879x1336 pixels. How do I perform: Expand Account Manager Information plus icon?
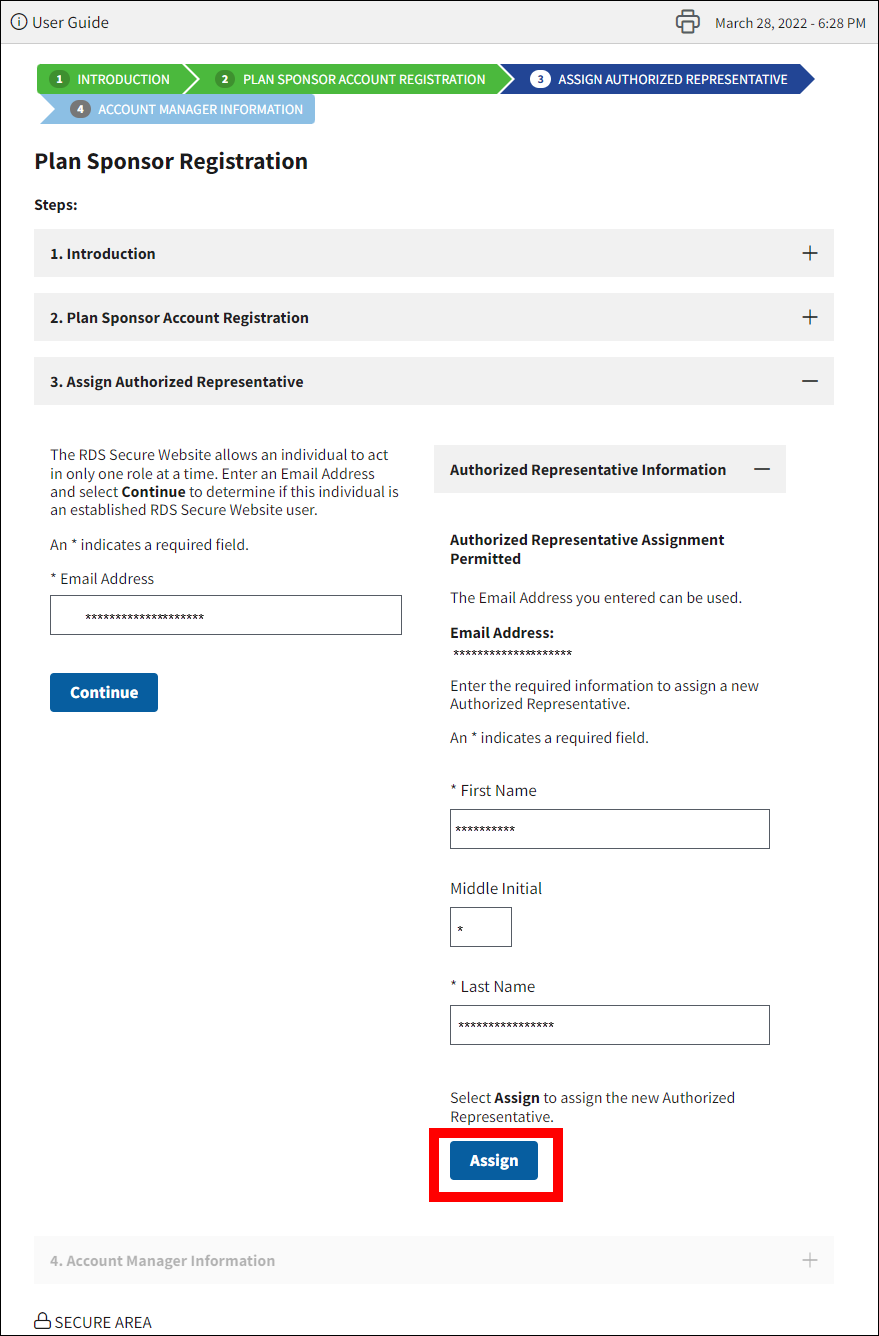[810, 1260]
